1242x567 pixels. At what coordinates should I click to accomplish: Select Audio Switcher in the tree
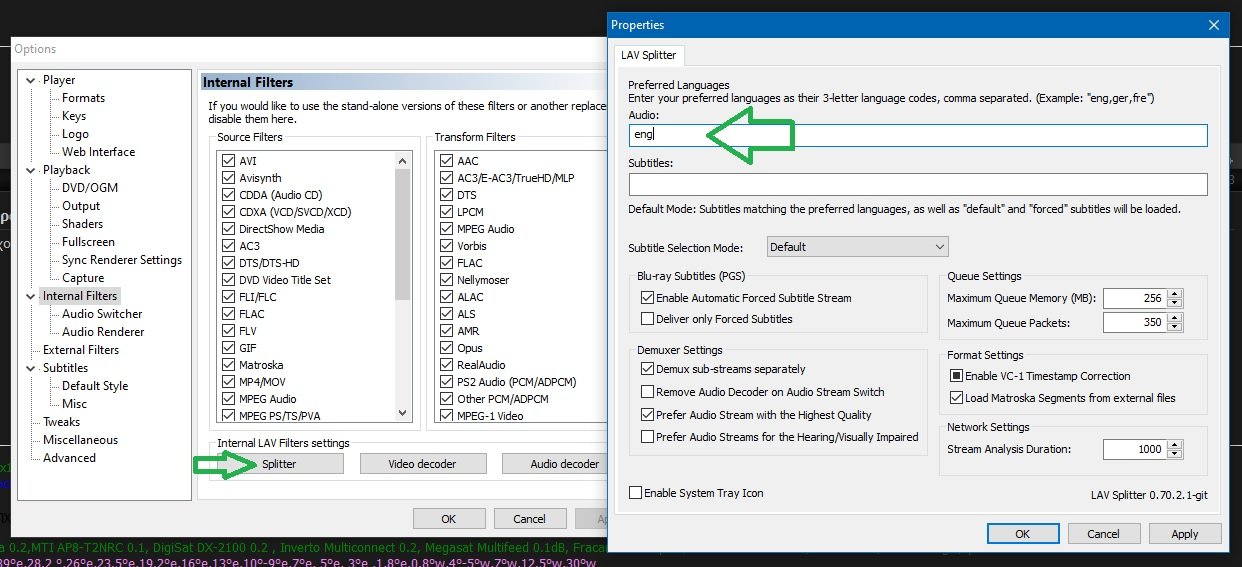click(102, 314)
